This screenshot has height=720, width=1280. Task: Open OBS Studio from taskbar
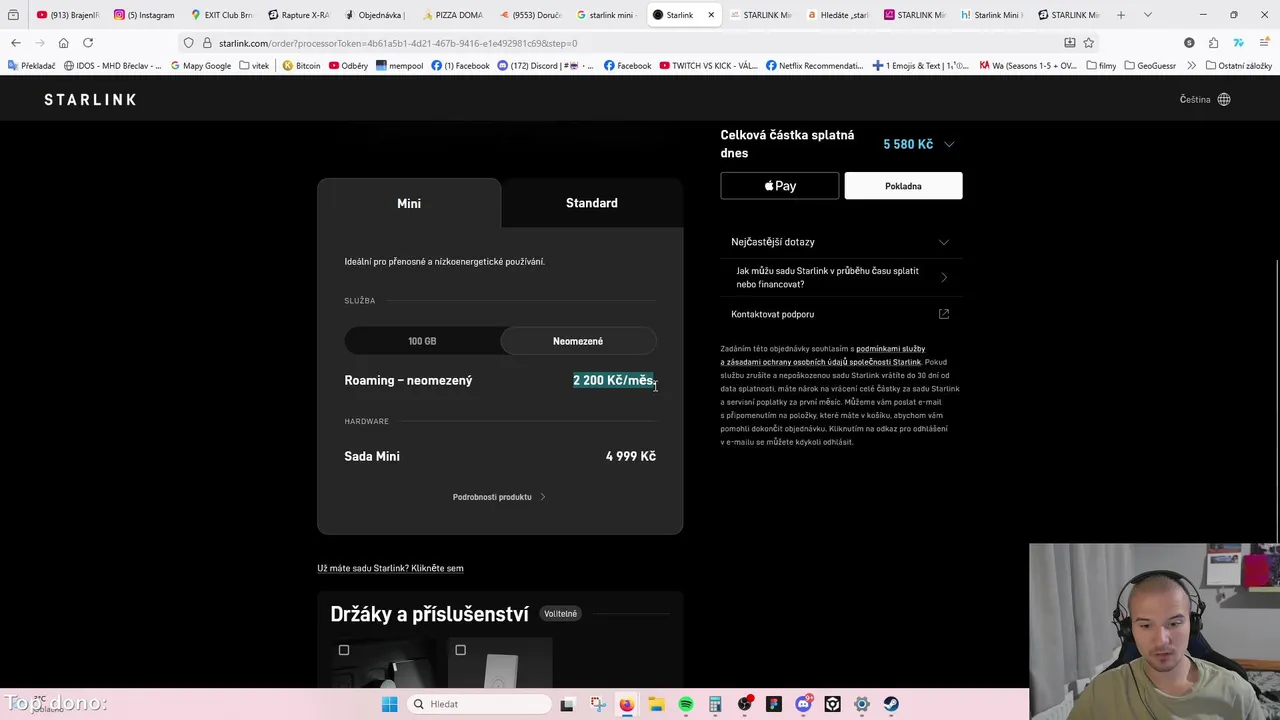[745, 704]
